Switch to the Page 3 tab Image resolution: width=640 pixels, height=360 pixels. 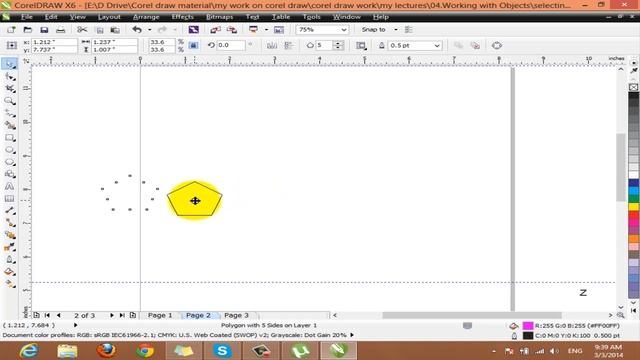(236, 315)
